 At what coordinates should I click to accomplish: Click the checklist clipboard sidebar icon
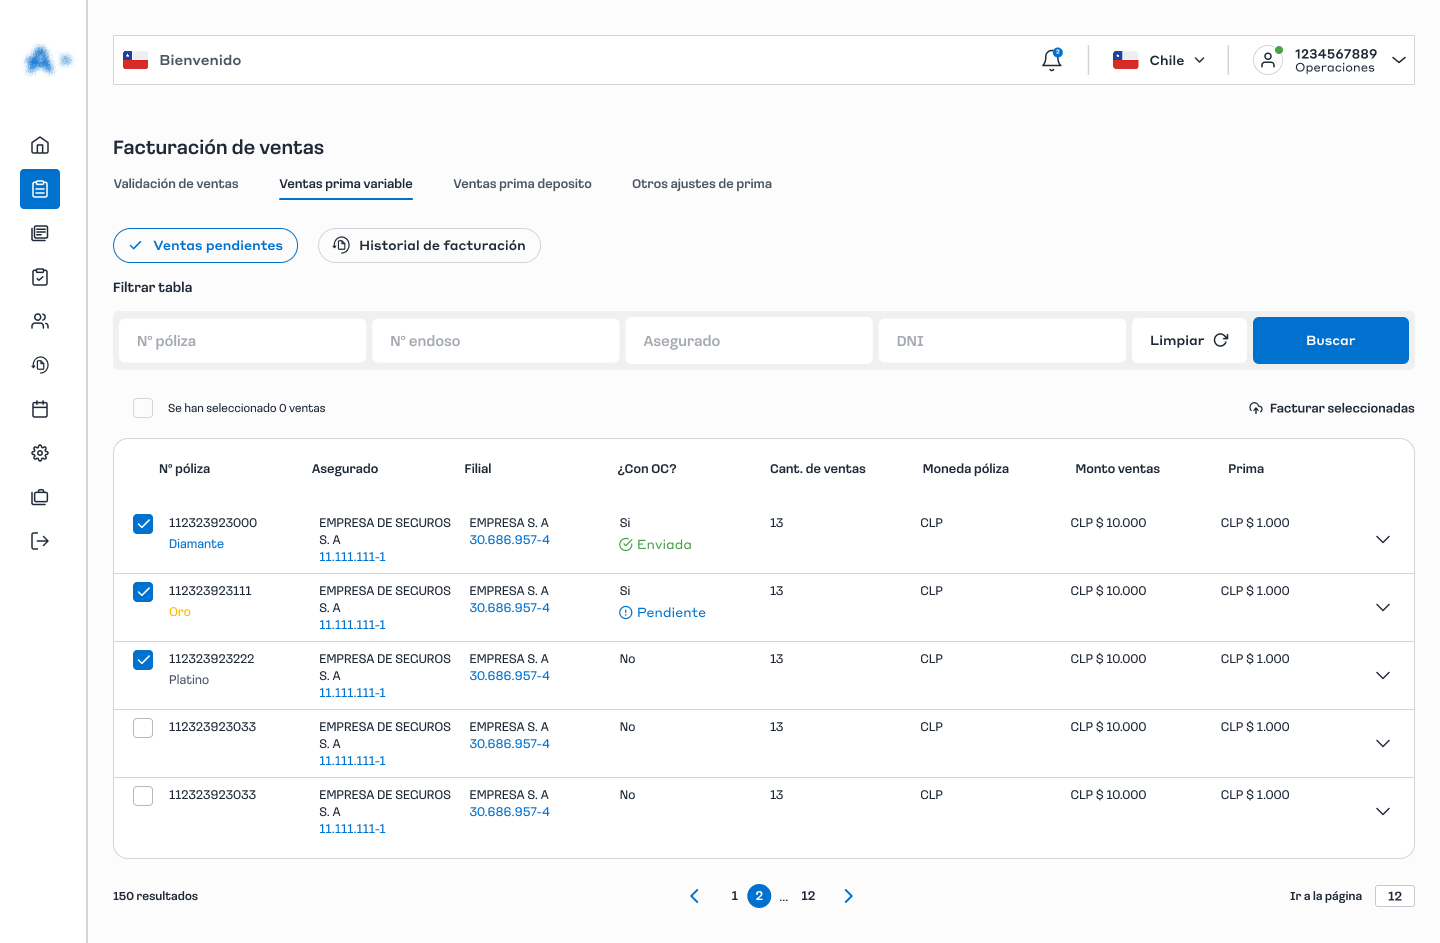tap(40, 277)
